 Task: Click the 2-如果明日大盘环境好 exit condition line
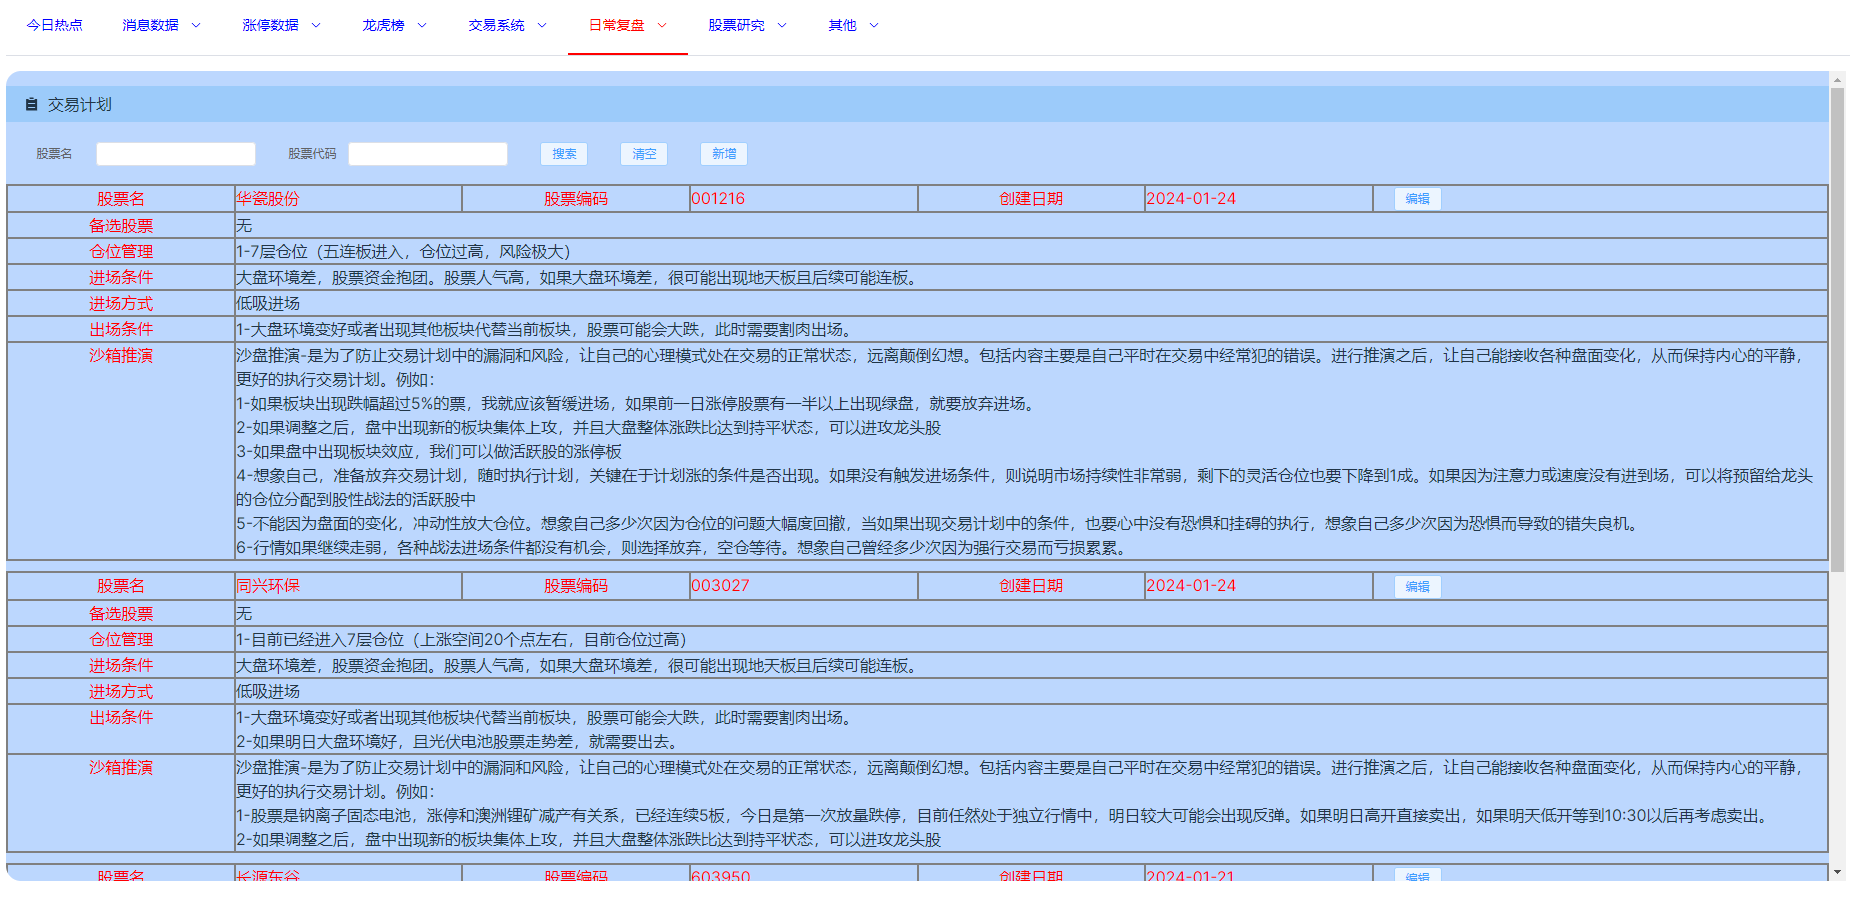pyautogui.click(x=459, y=742)
